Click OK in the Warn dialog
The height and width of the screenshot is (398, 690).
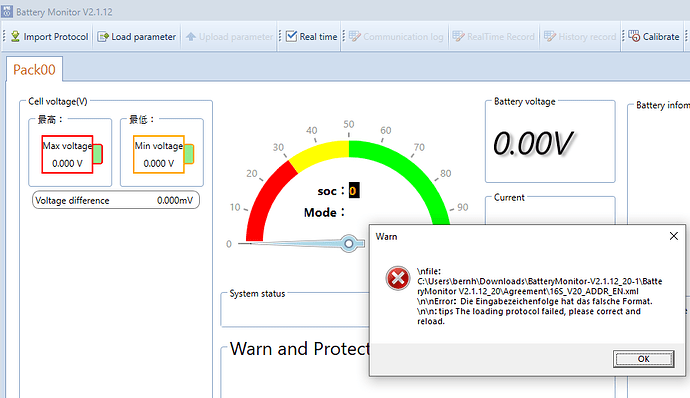[x=643, y=359]
